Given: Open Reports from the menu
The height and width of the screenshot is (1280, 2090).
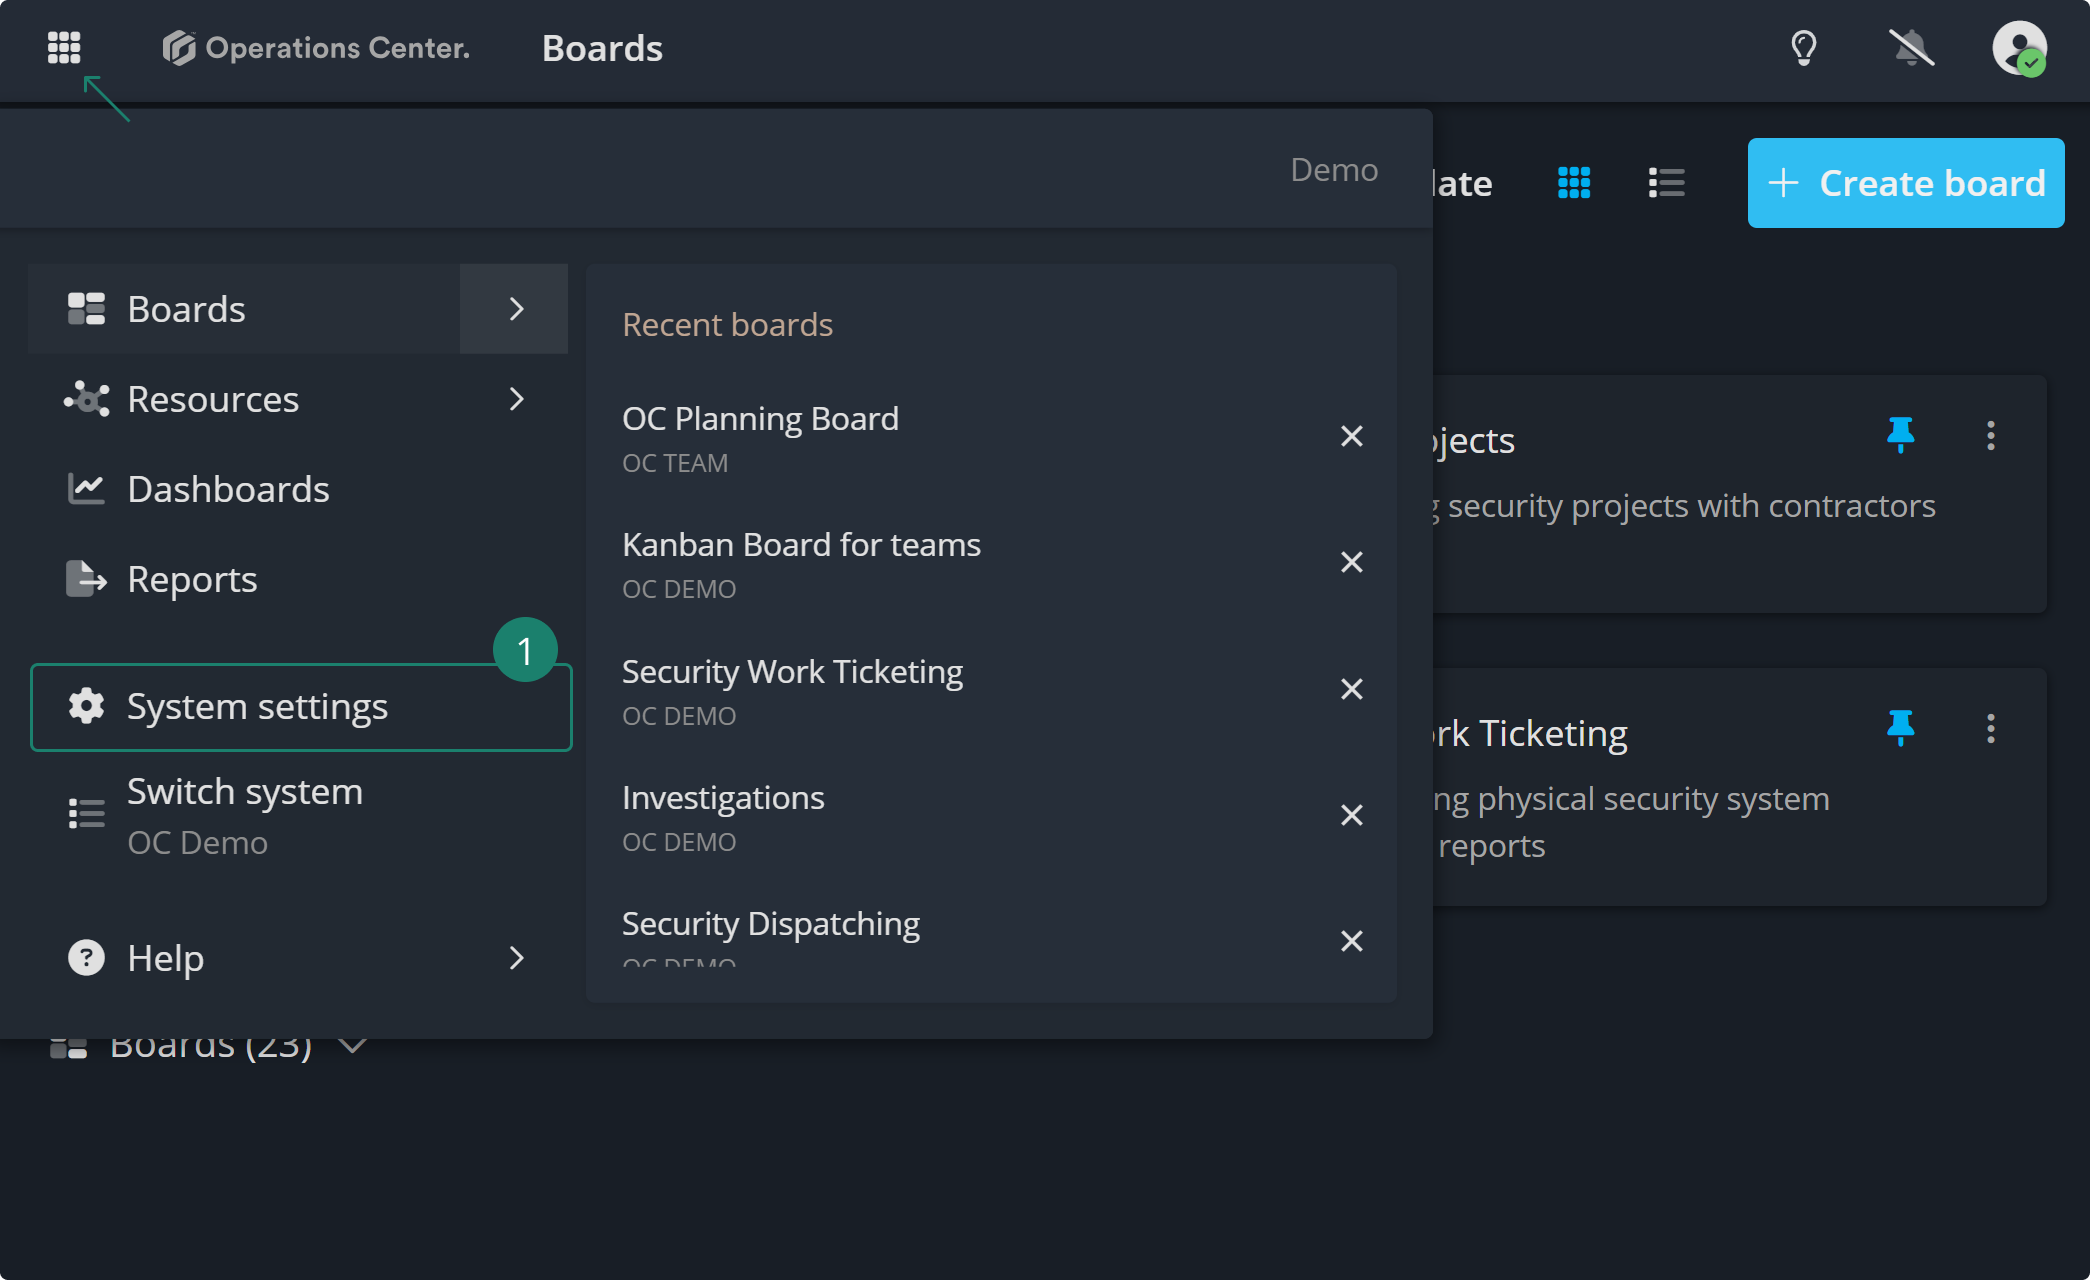Looking at the screenshot, I should coord(192,579).
